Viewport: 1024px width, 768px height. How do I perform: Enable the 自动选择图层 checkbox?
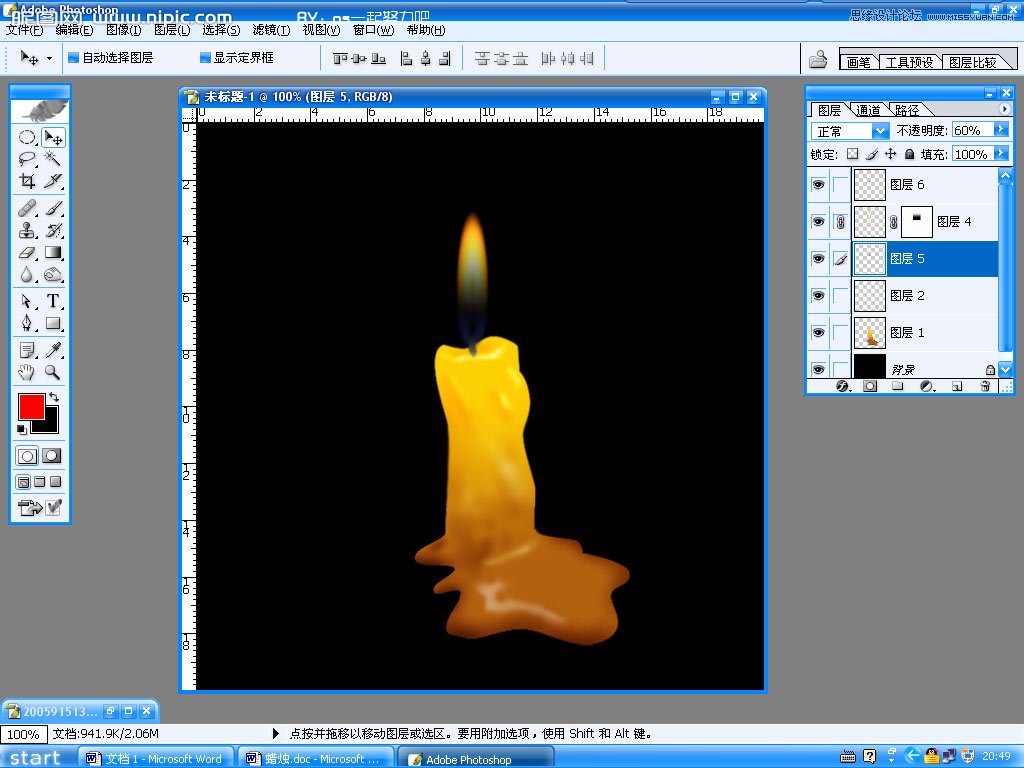pyautogui.click(x=73, y=58)
